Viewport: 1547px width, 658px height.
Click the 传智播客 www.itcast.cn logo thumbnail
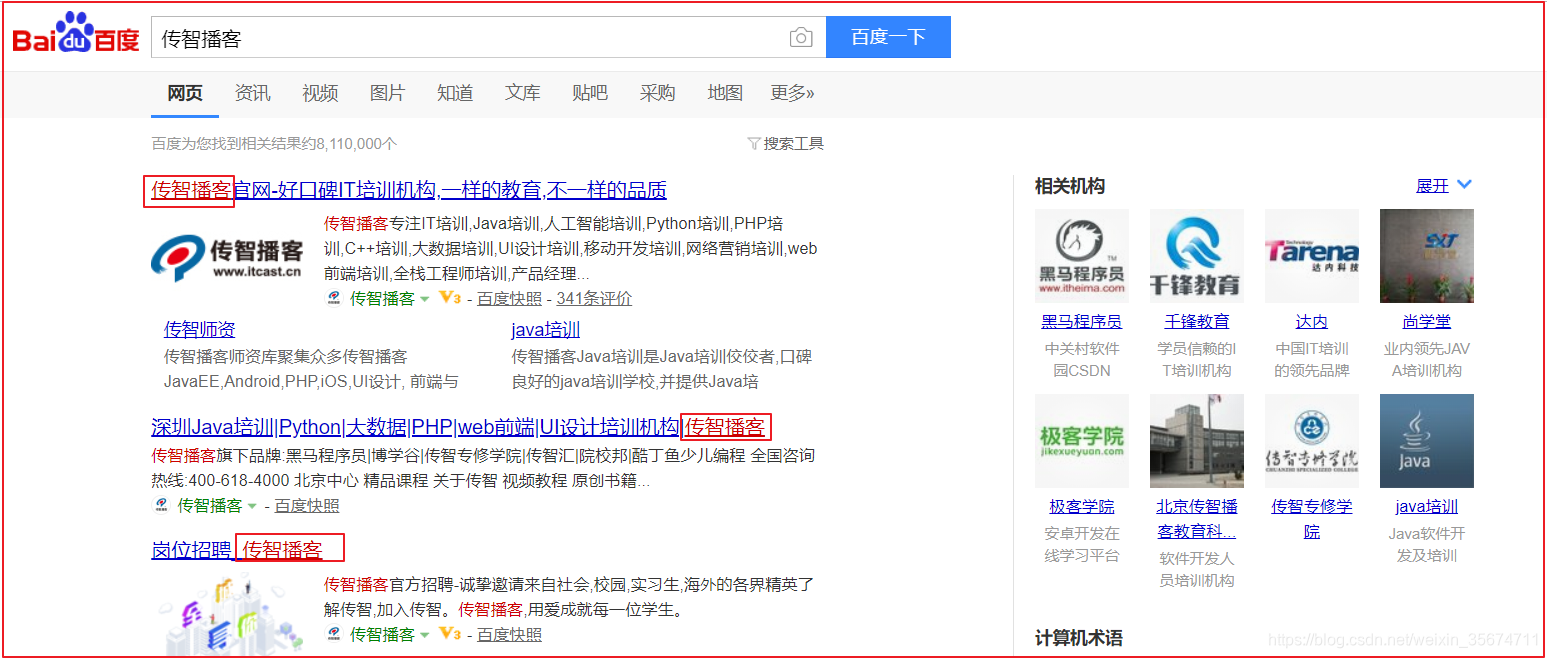click(229, 257)
